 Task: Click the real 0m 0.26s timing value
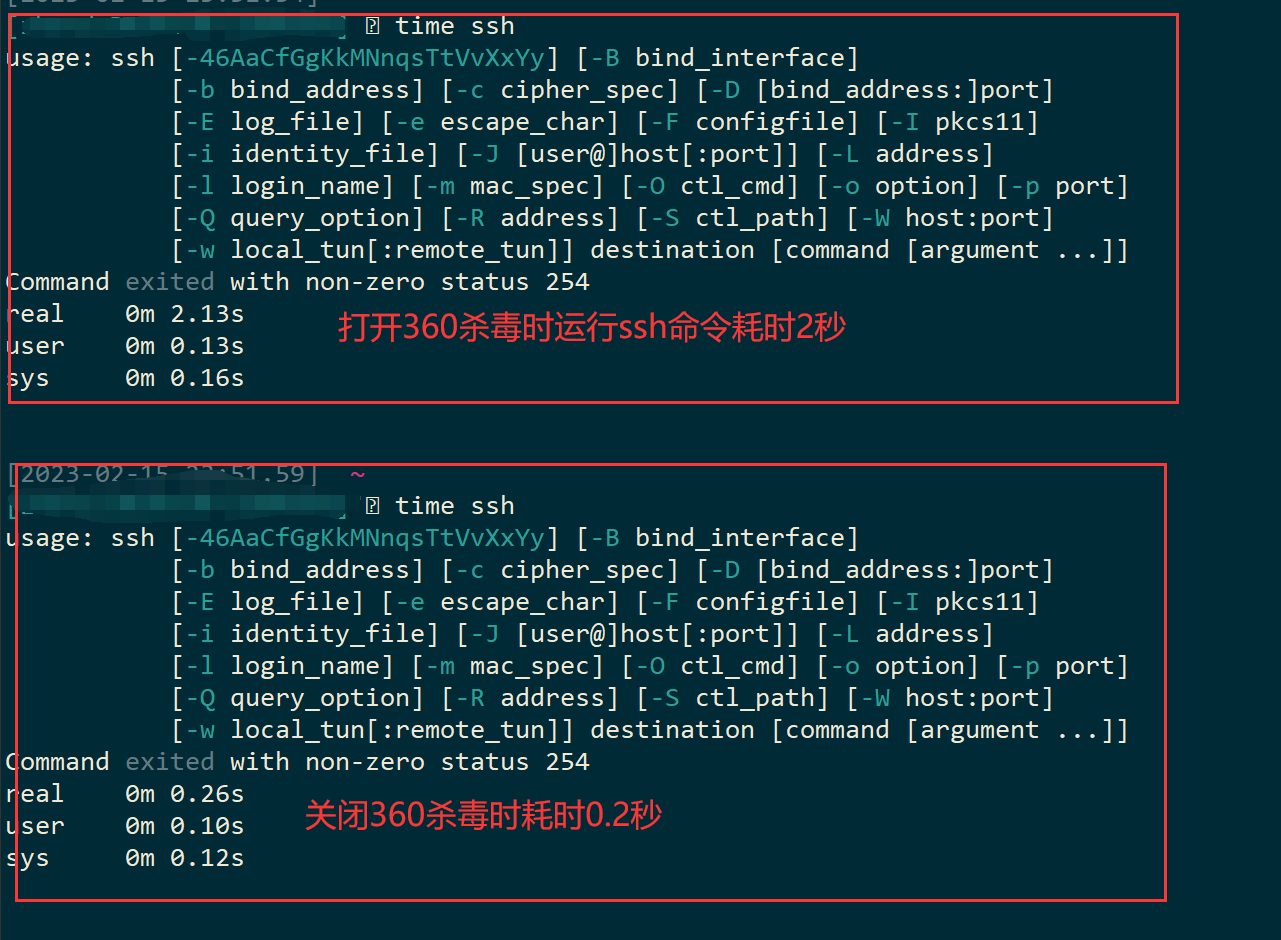(x=185, y=794)
